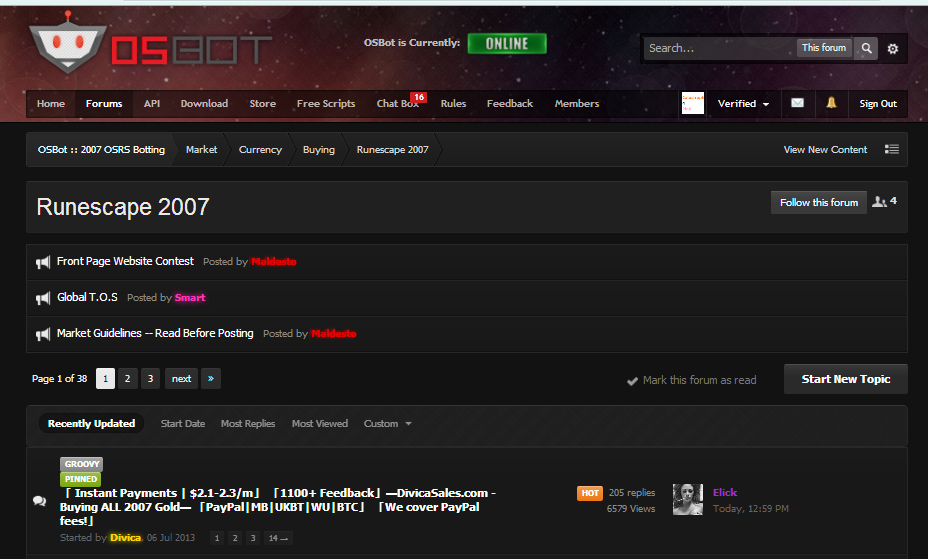Click the Sign Out link
The height and width of the screenshot is (559, 928).
pyautogui.click(x=878, y=104)
